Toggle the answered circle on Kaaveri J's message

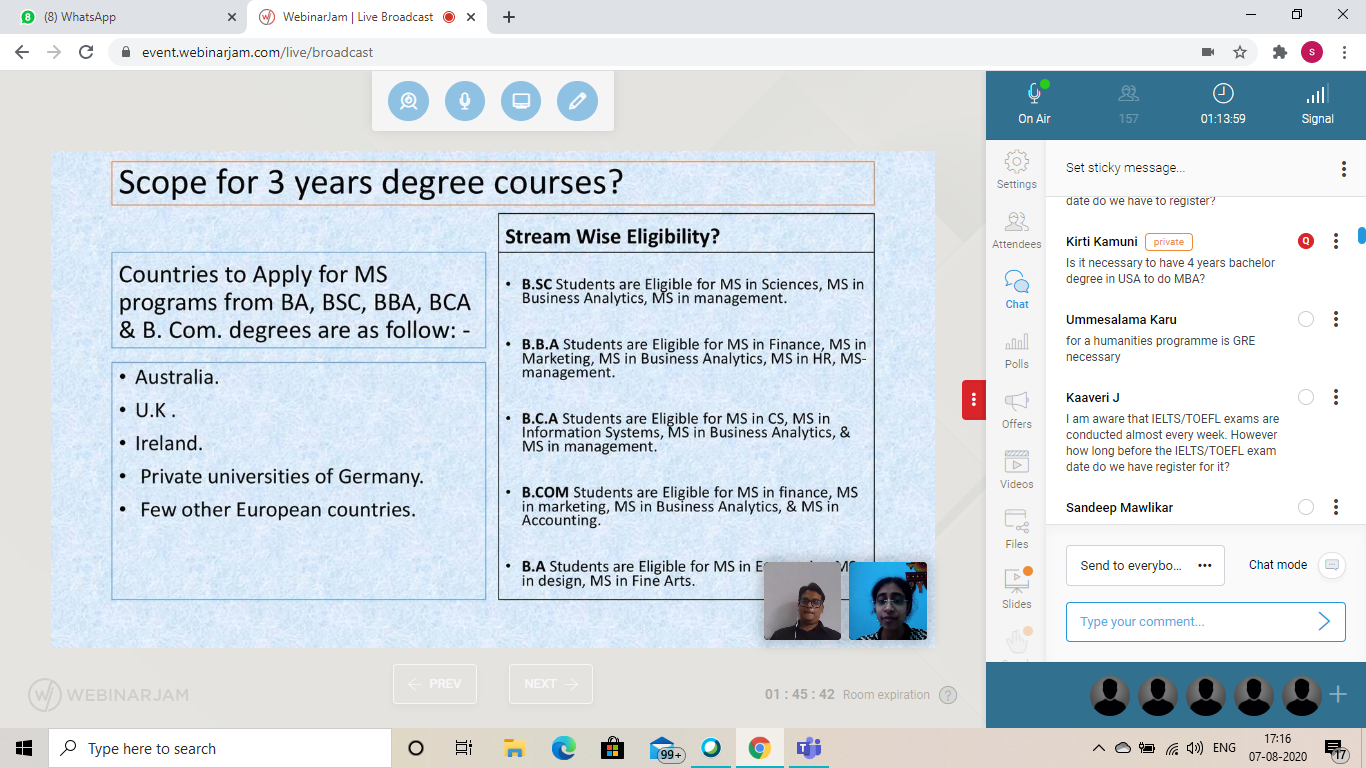coord(1306,397)
